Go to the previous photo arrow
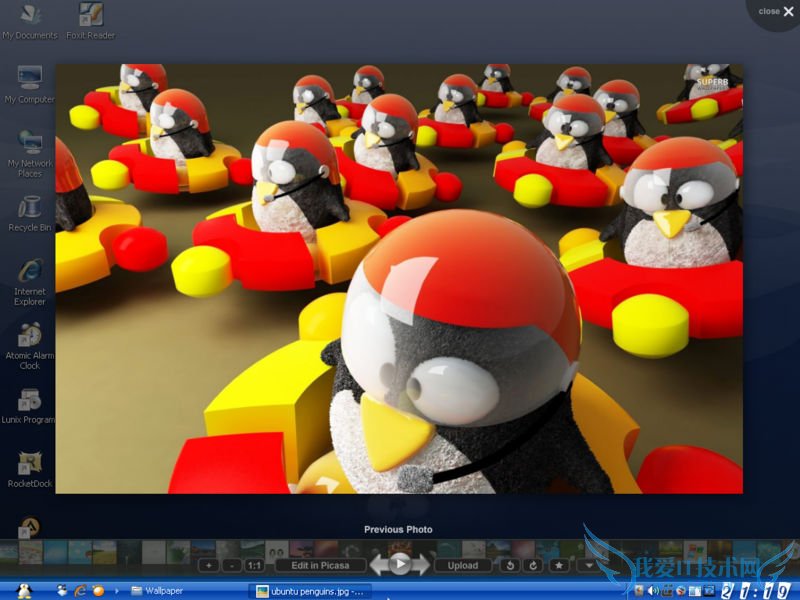Image resolution: width=800 pixels, height=600 pixels. (378, 565)
